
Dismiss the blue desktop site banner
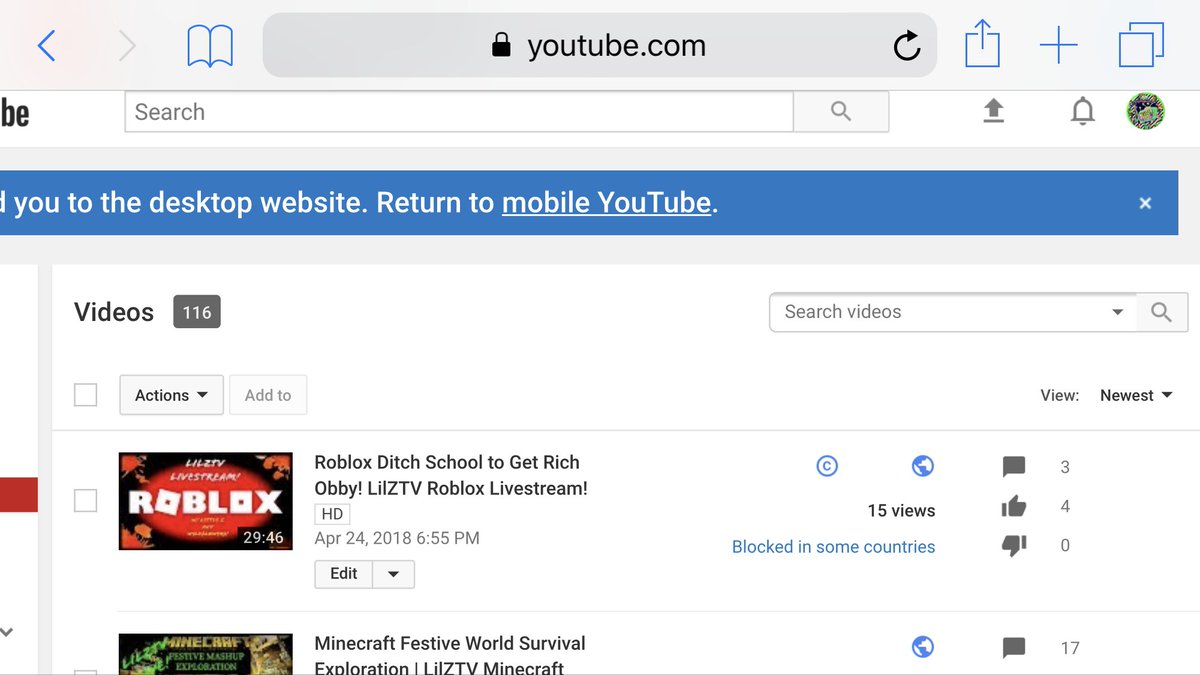[x=1145, y=203]
